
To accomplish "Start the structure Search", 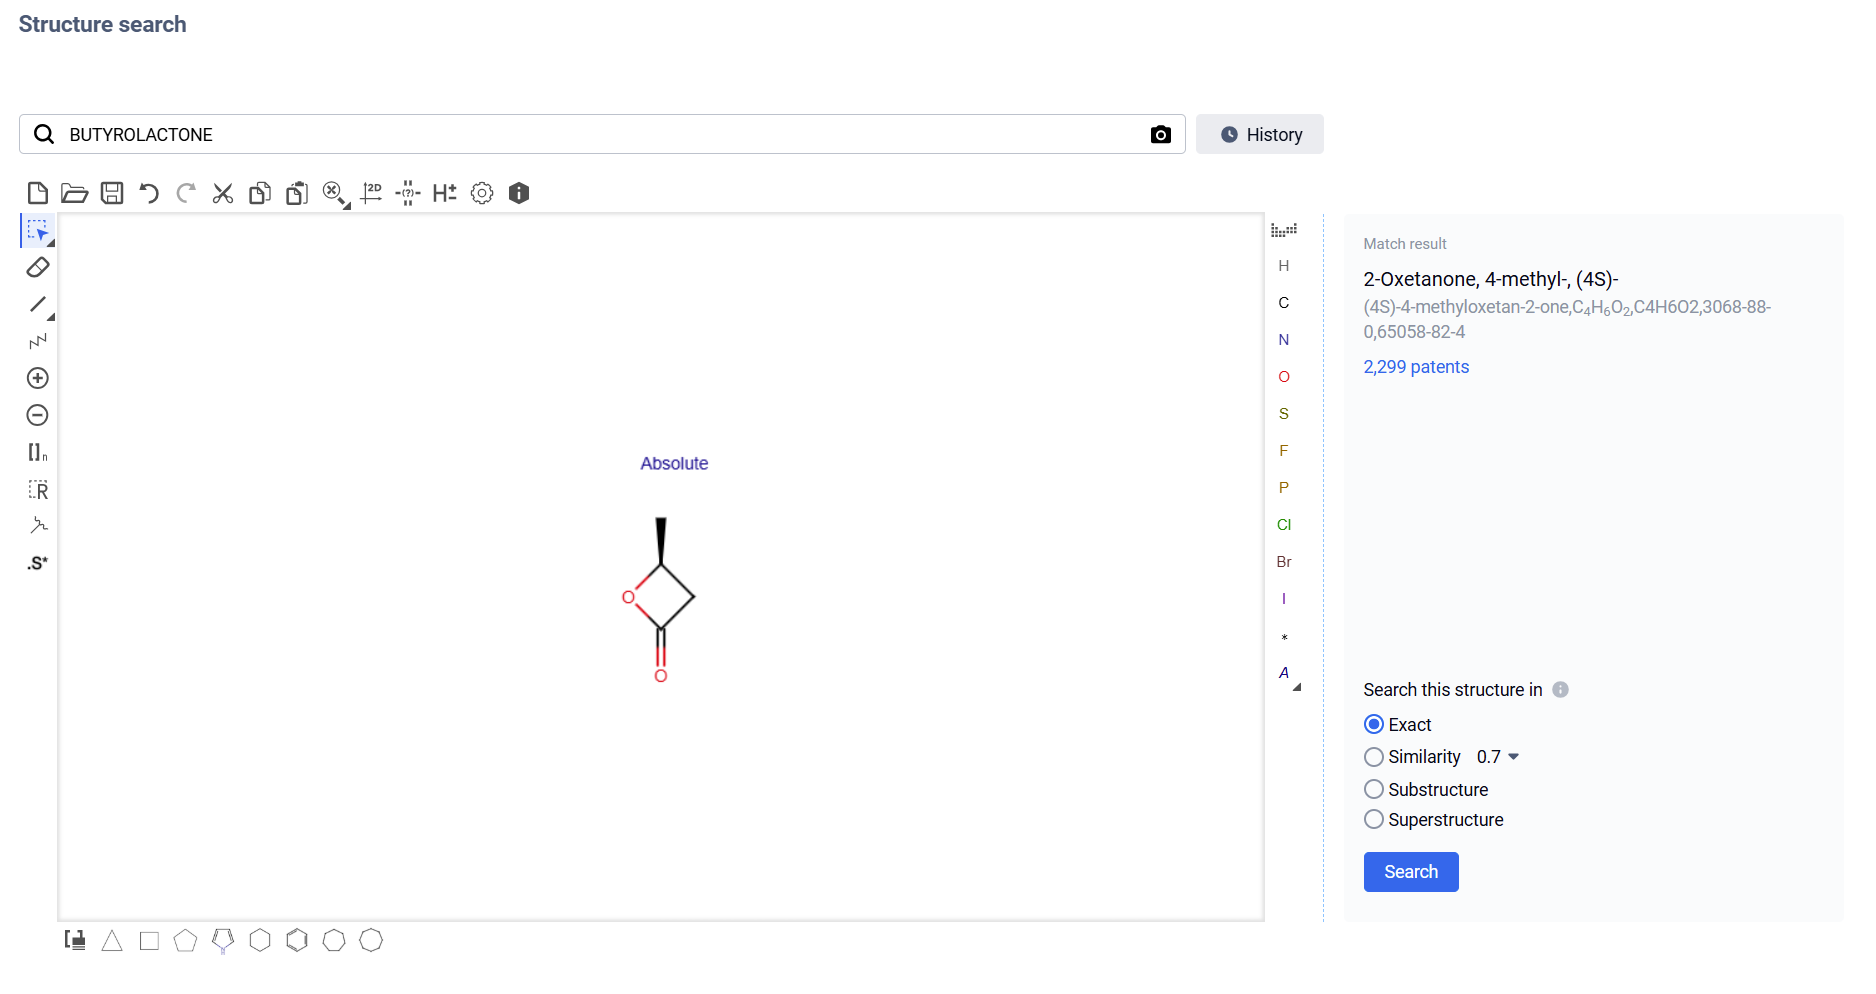I will [1410, 872].
